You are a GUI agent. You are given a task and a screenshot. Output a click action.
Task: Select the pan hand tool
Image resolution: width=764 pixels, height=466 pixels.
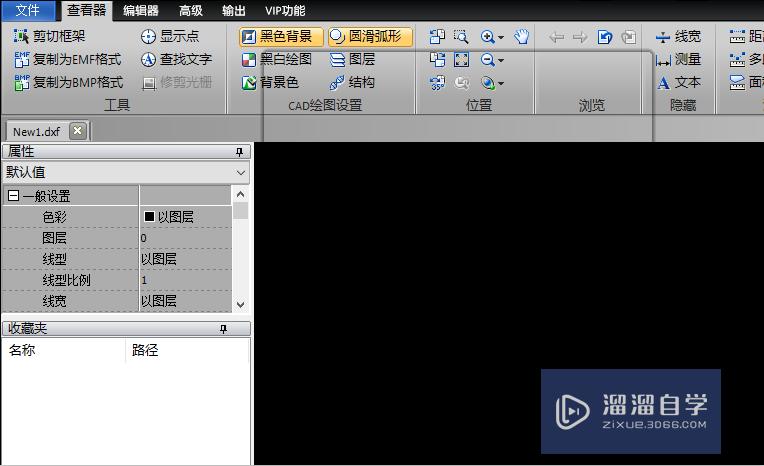pos(521,37)
